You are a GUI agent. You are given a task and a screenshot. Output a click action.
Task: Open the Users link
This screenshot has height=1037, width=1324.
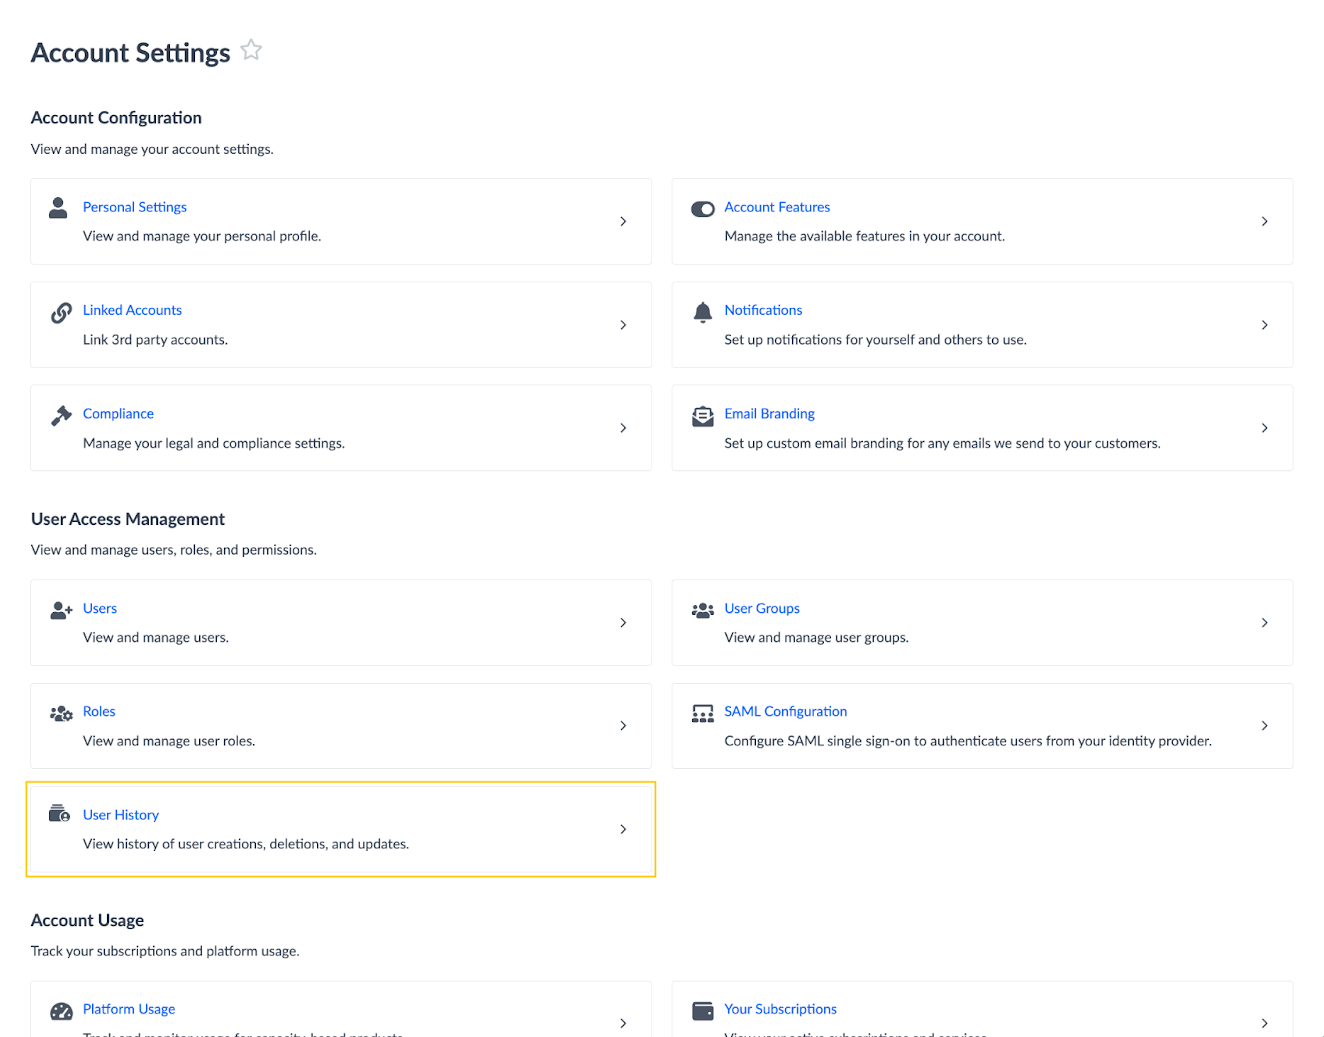coord(100,608)
